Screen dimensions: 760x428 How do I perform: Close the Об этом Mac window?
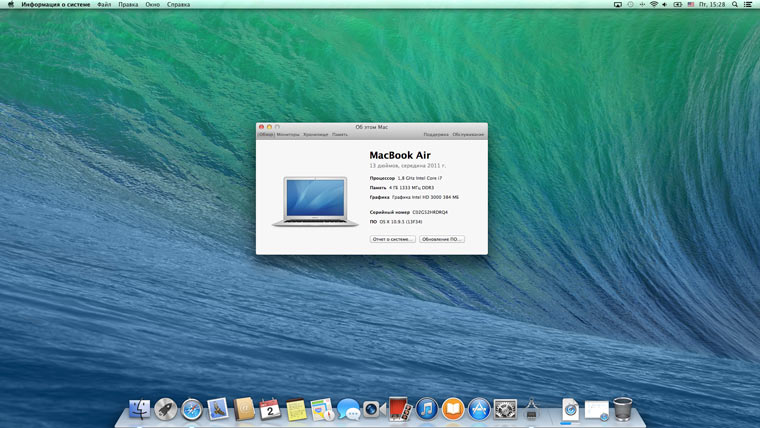click(261, 127)
